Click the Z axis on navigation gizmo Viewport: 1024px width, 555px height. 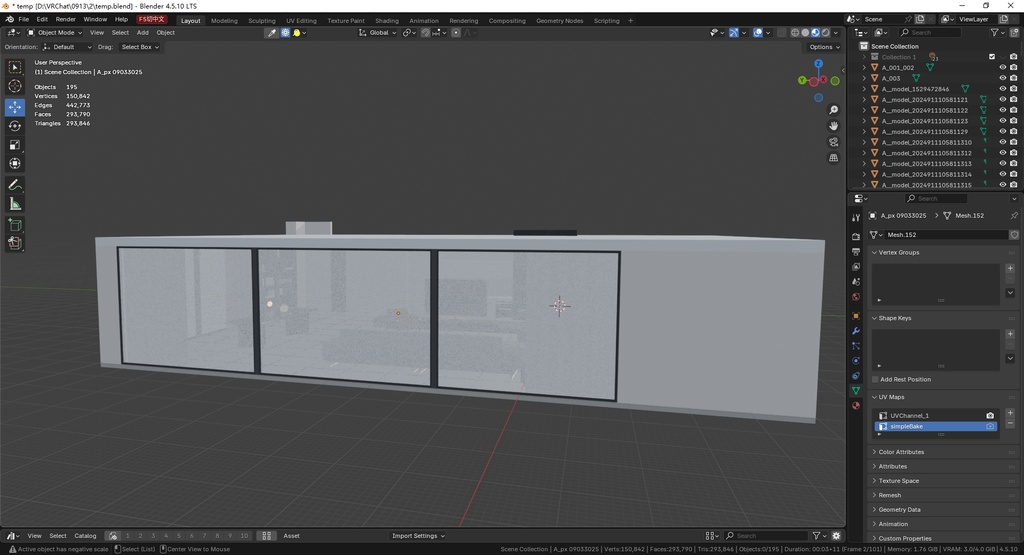[x=818, y=64]
